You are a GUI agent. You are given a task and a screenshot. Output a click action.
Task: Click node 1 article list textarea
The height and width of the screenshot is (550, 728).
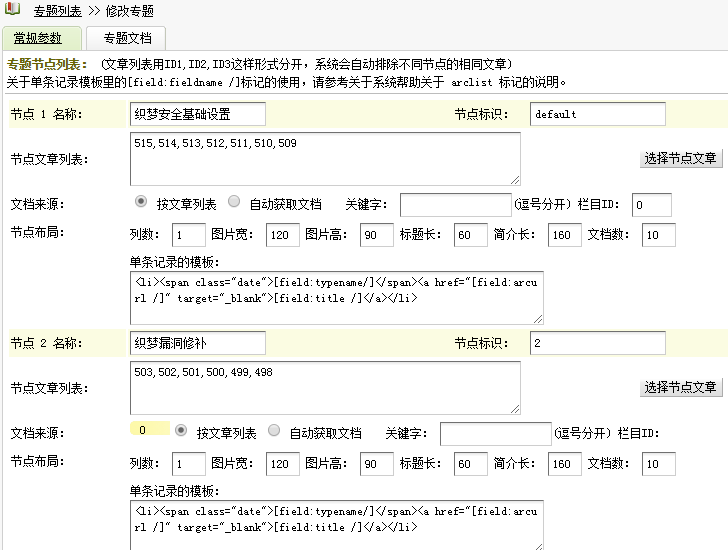(325, 158)
